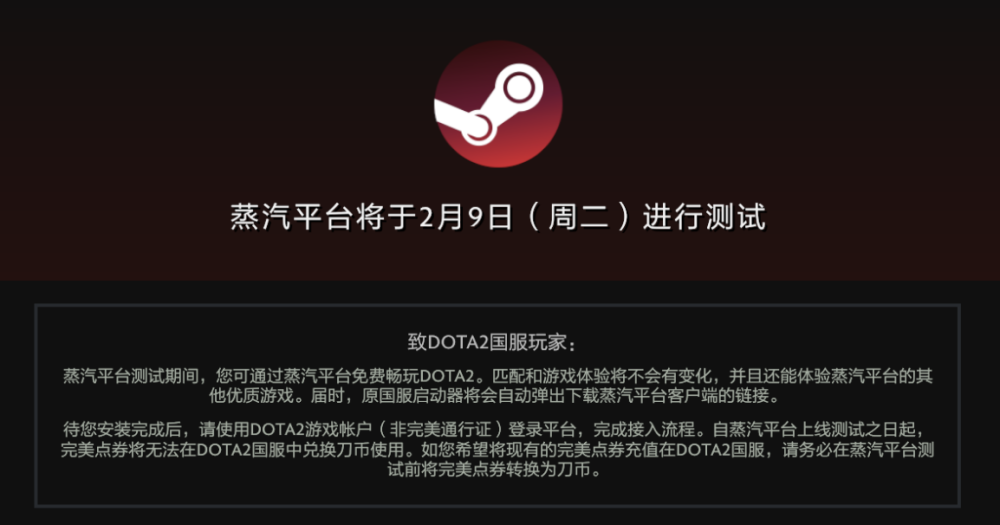Click the phrase 请务必在蒸汽平台测
The image size is (1000, 525).
tap(858, 450)
